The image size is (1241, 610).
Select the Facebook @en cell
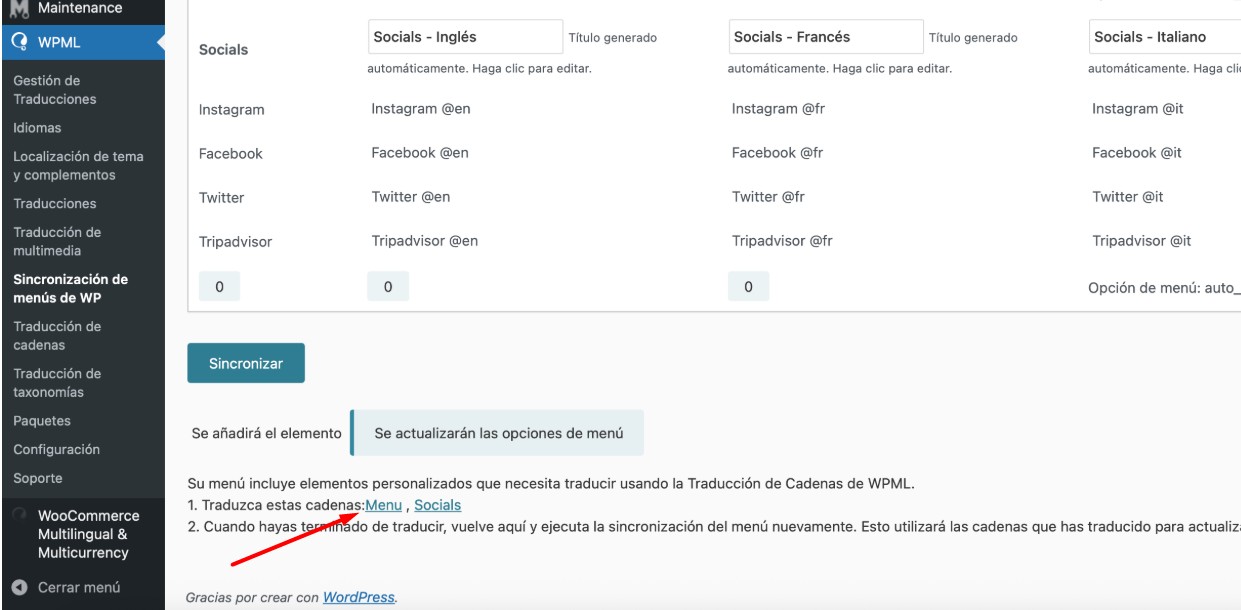420,153
